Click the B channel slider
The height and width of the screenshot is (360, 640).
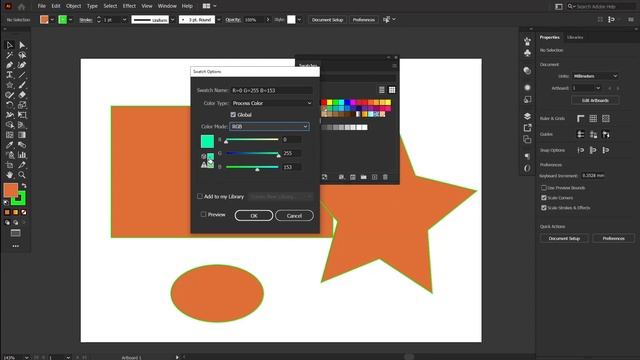(252, 167)
